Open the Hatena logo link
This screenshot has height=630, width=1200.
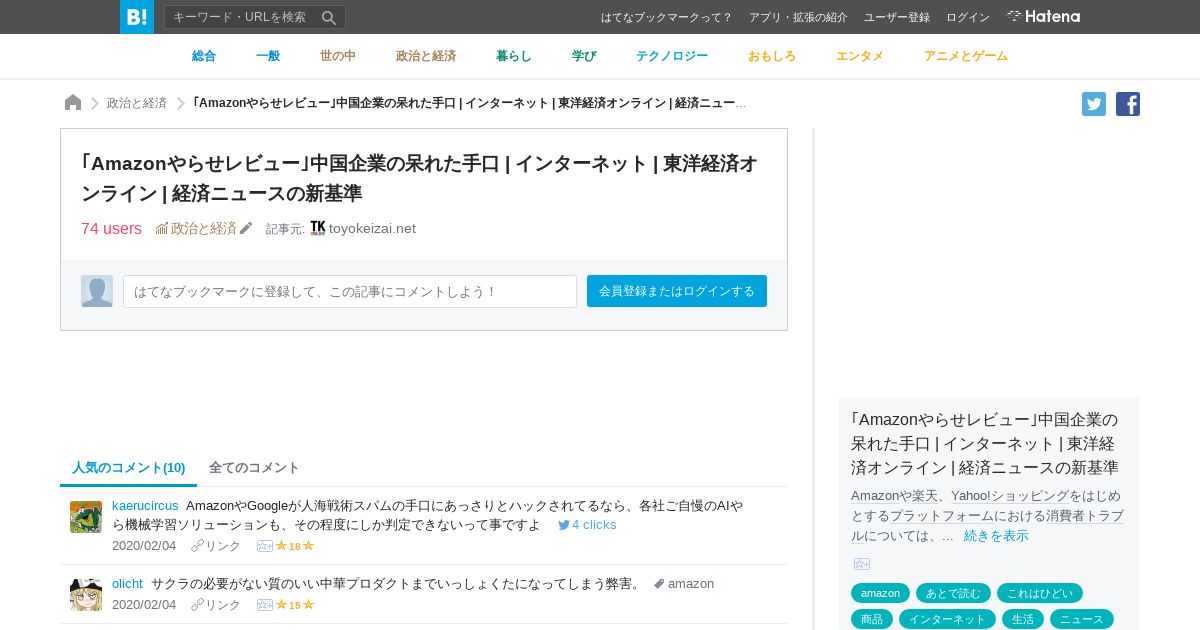tap(1043, 17)
